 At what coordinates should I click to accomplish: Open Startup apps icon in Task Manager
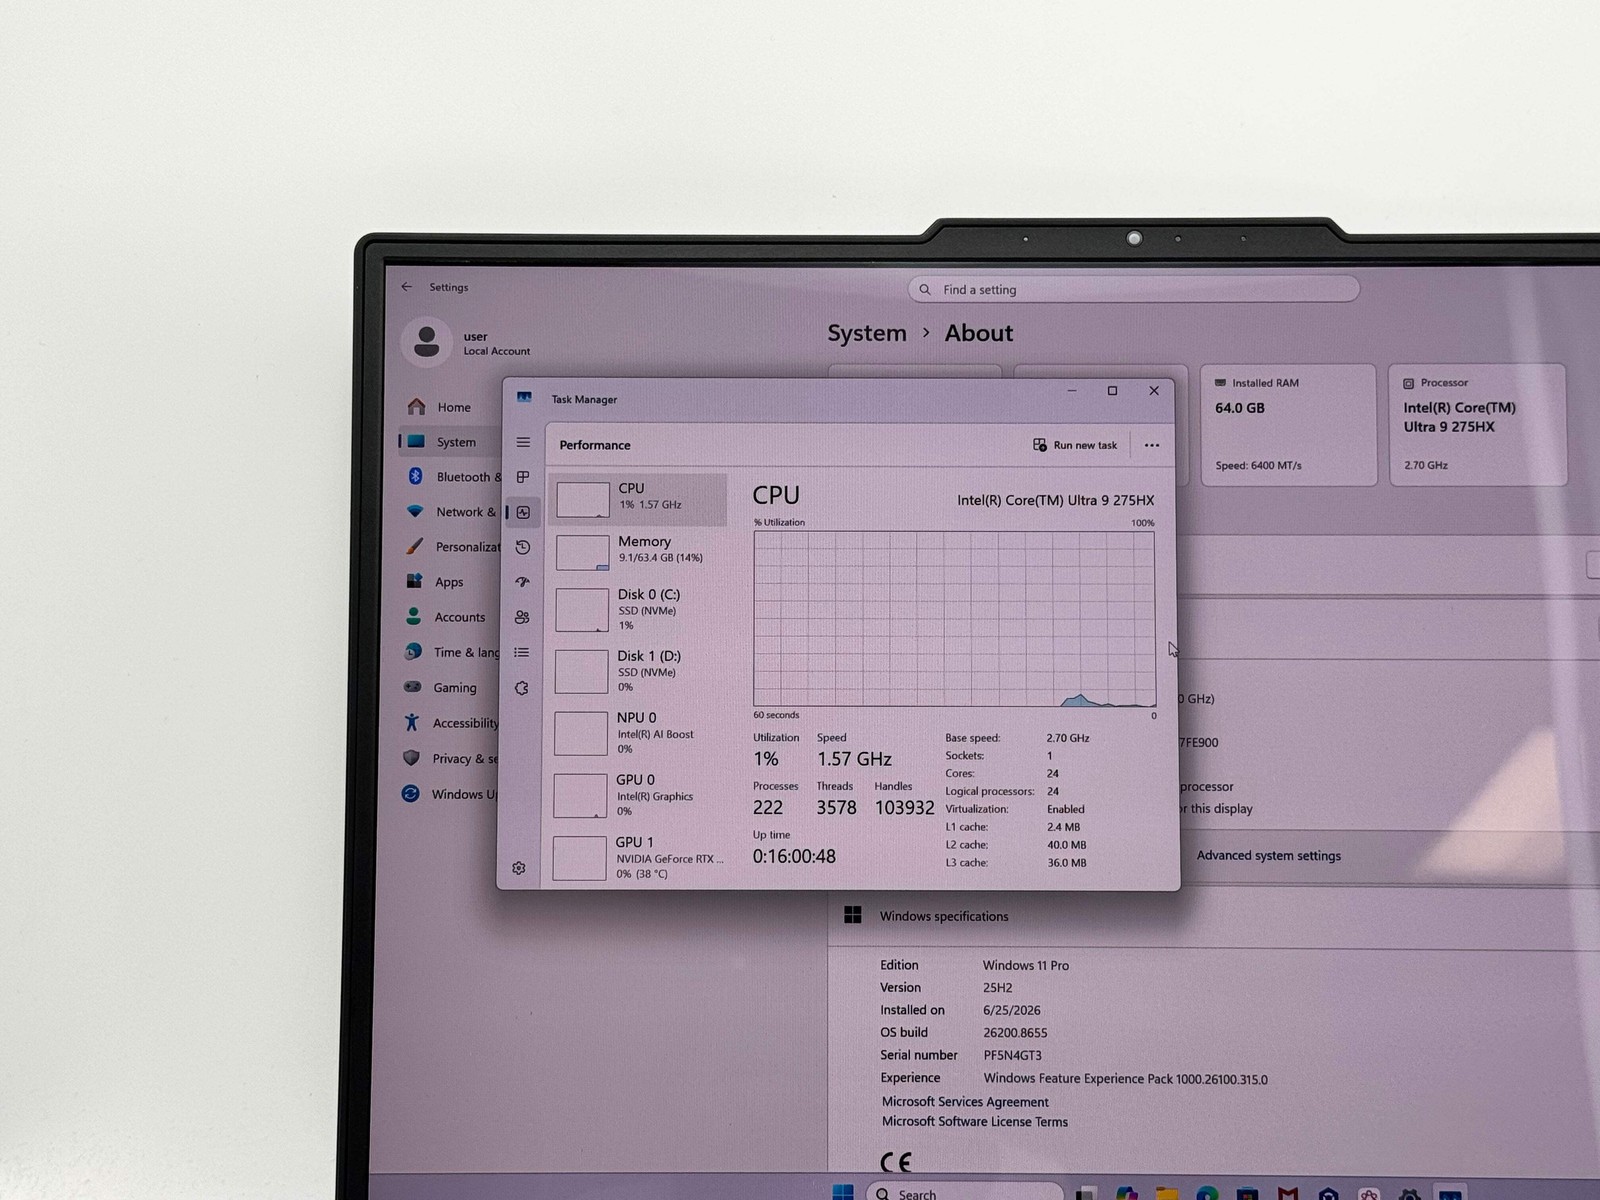[522, 582]
